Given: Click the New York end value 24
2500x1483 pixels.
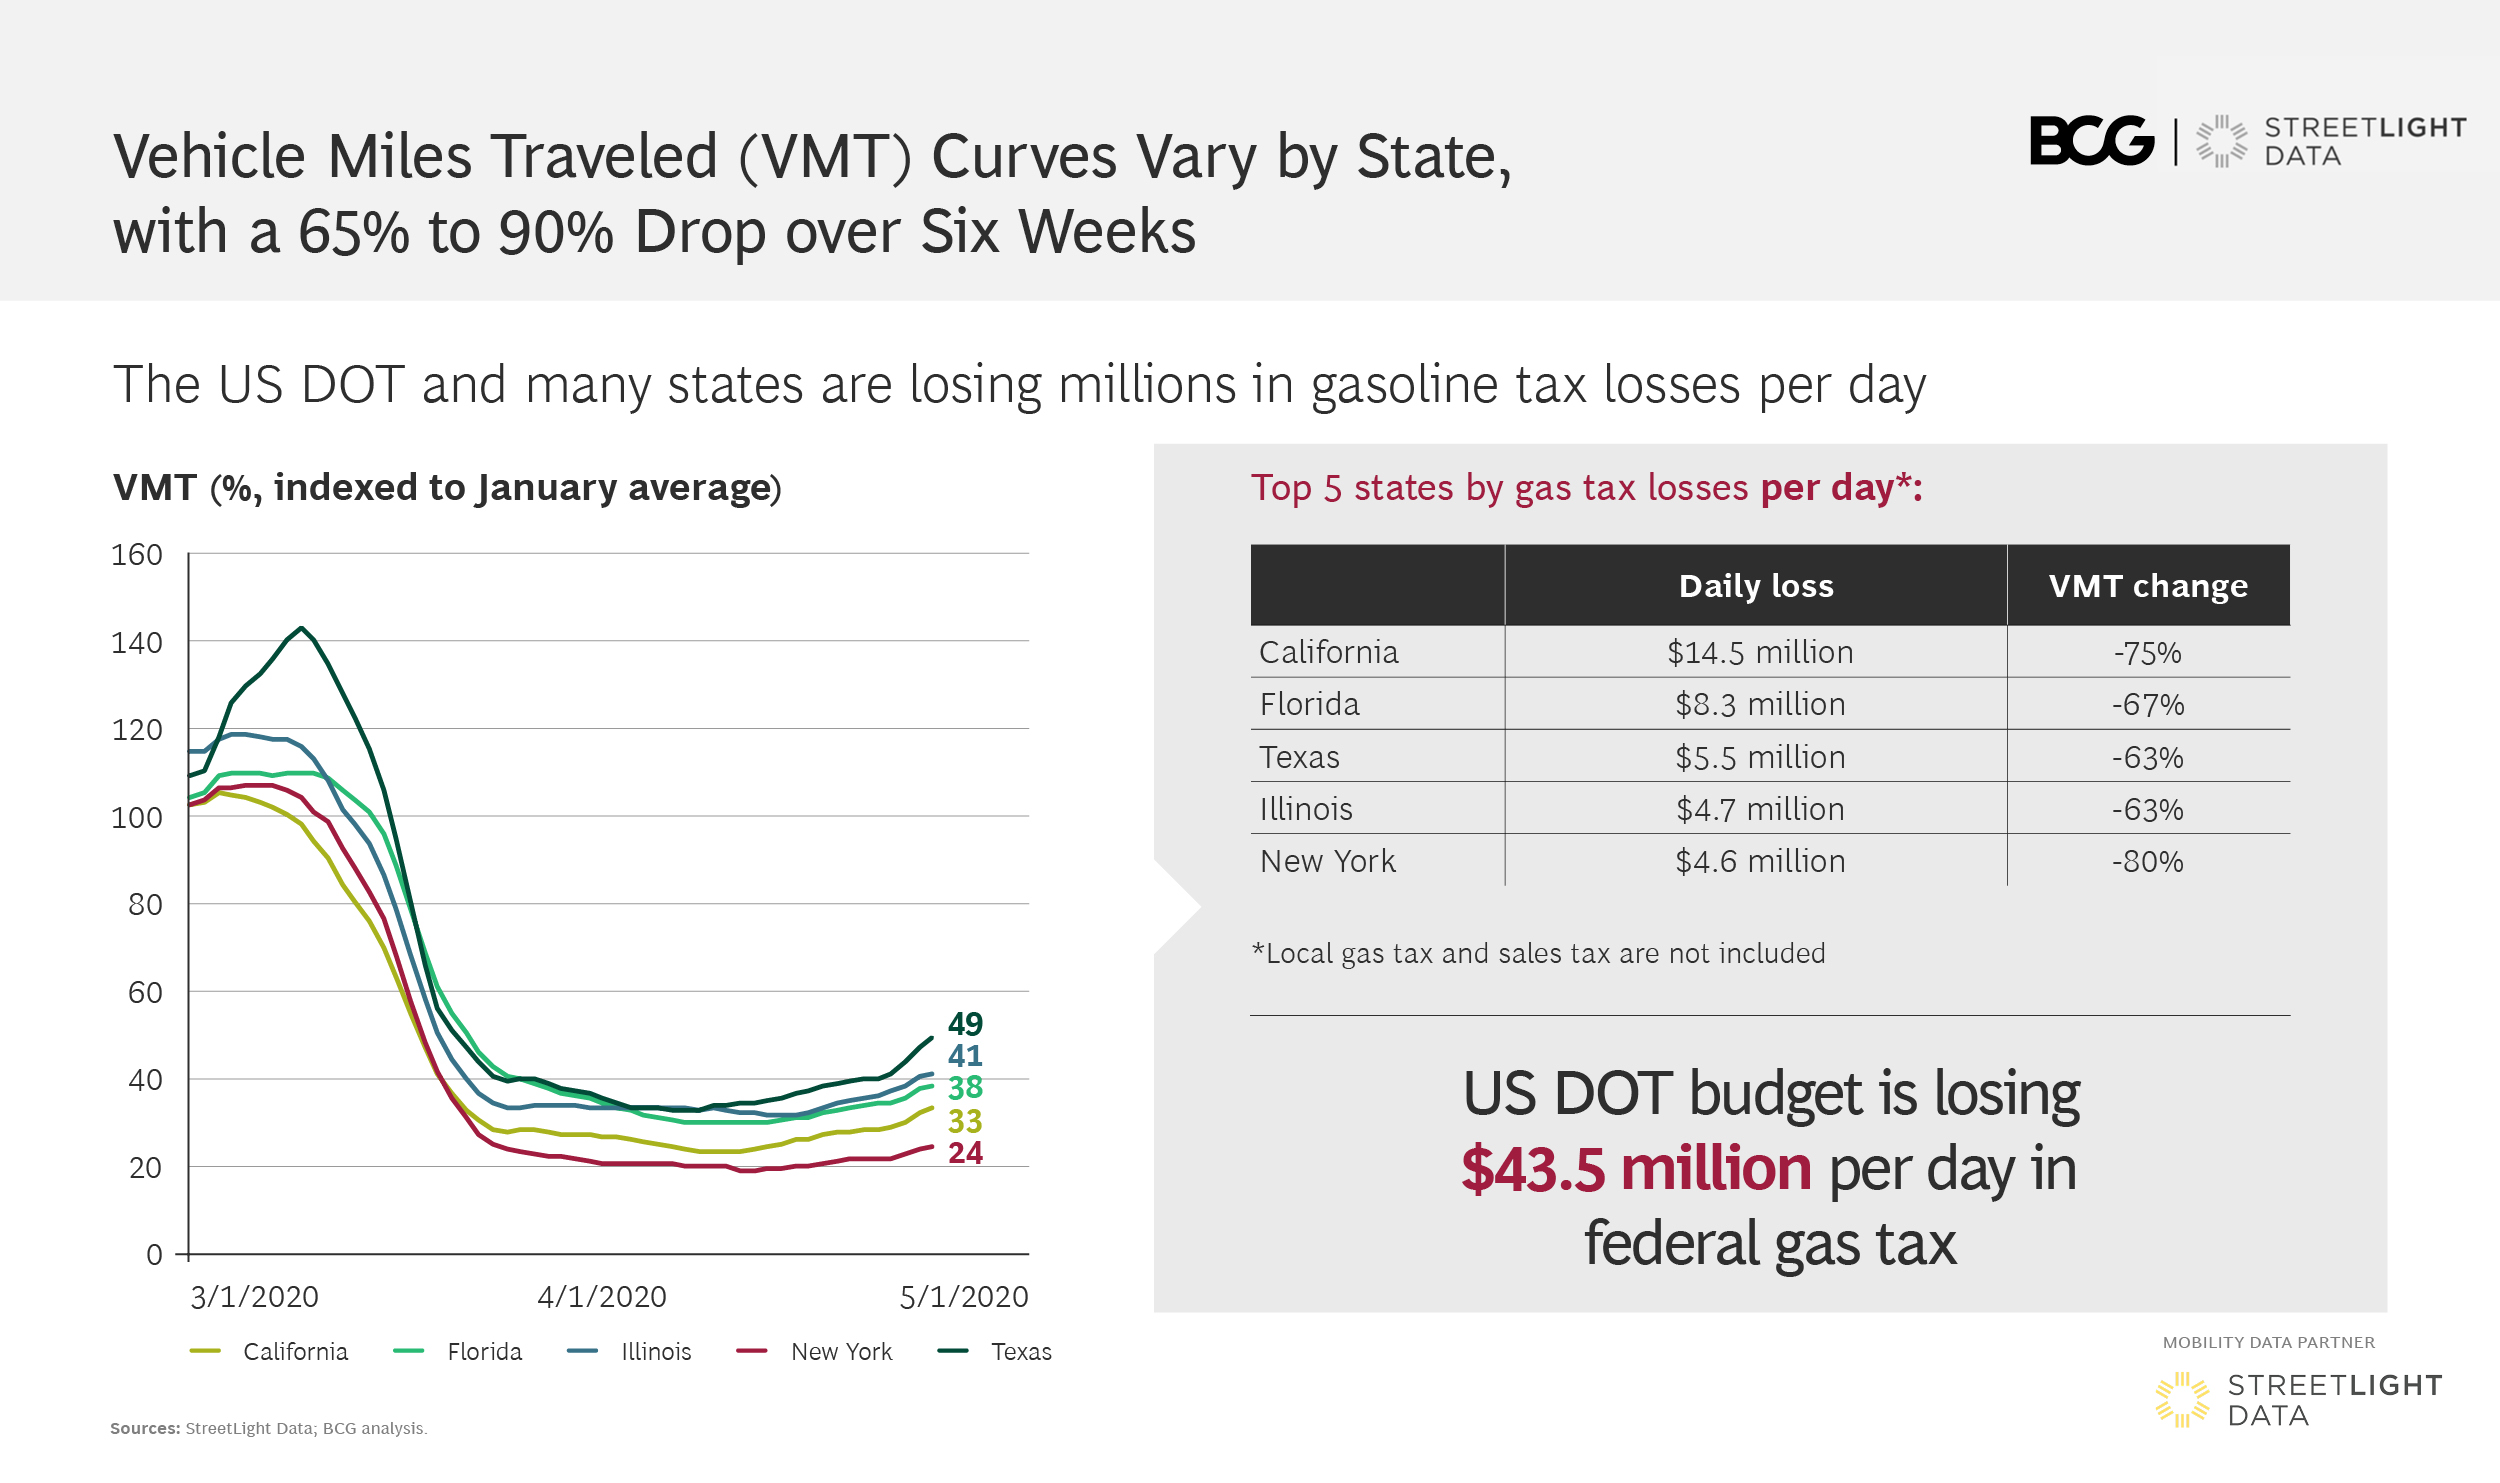Looking at the screenshot, I should 965,1153.
